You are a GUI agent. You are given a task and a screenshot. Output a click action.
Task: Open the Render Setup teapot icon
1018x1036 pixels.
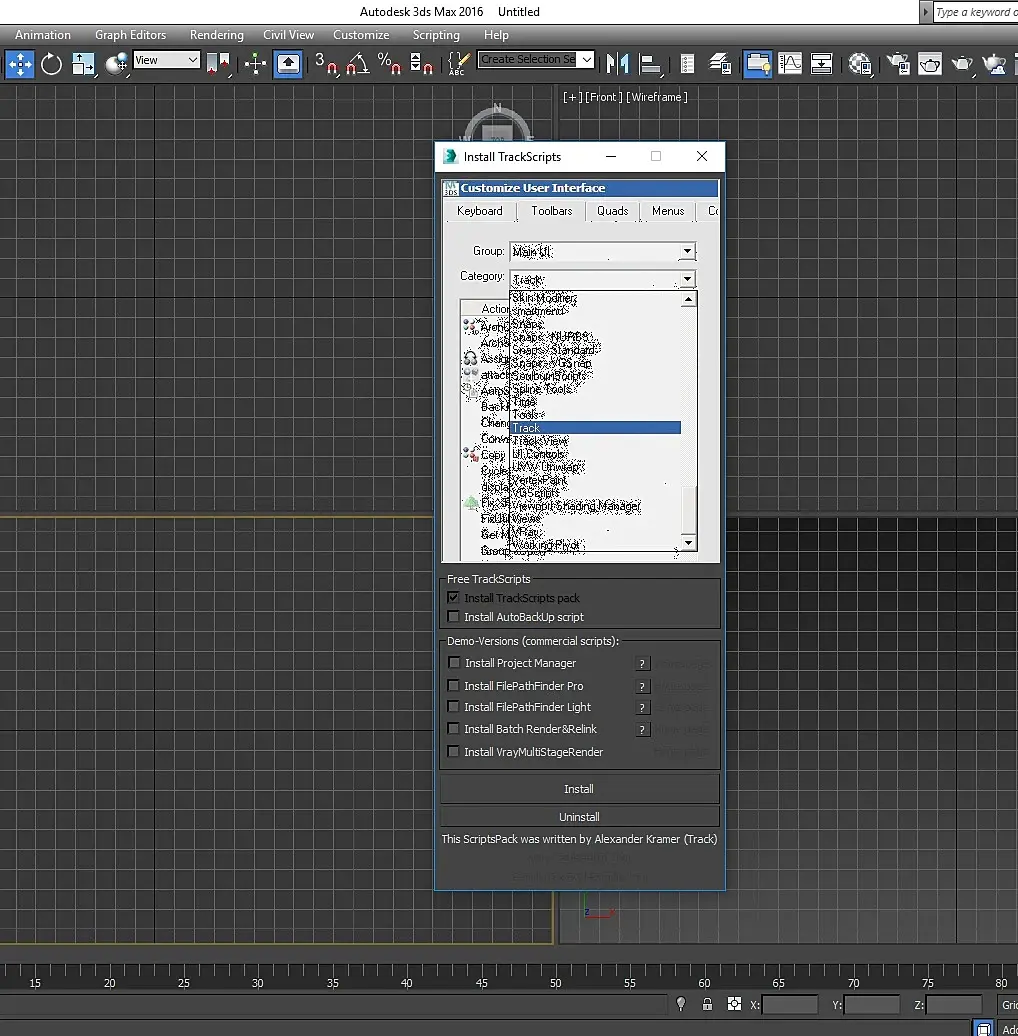897,64
